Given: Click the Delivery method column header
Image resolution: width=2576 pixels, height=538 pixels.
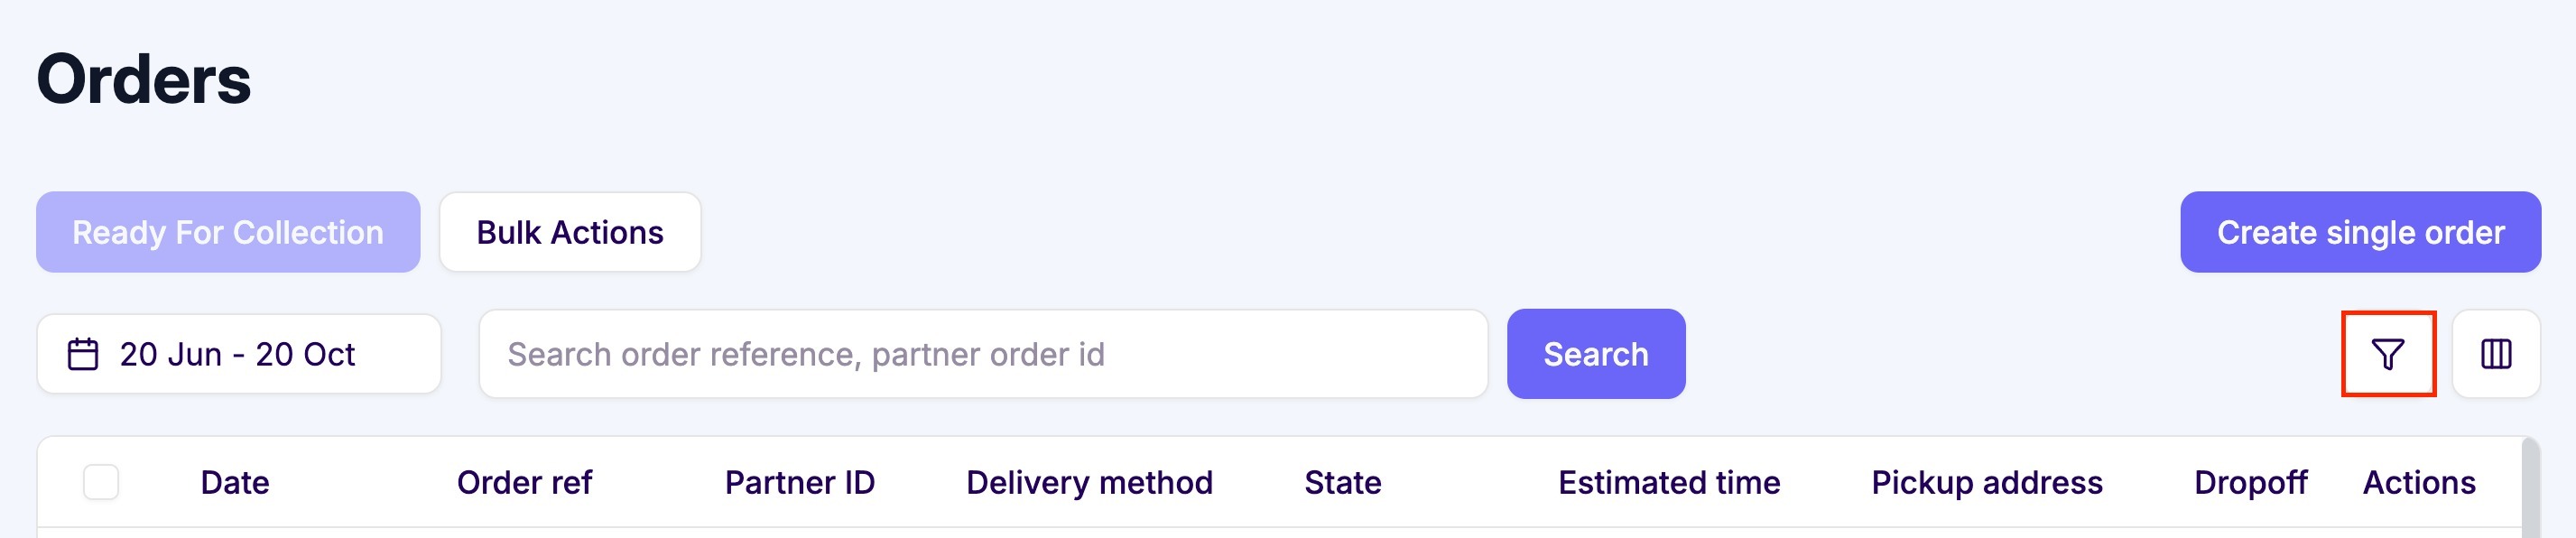Looking at the screenshot, I should (x=1090, y=483).
